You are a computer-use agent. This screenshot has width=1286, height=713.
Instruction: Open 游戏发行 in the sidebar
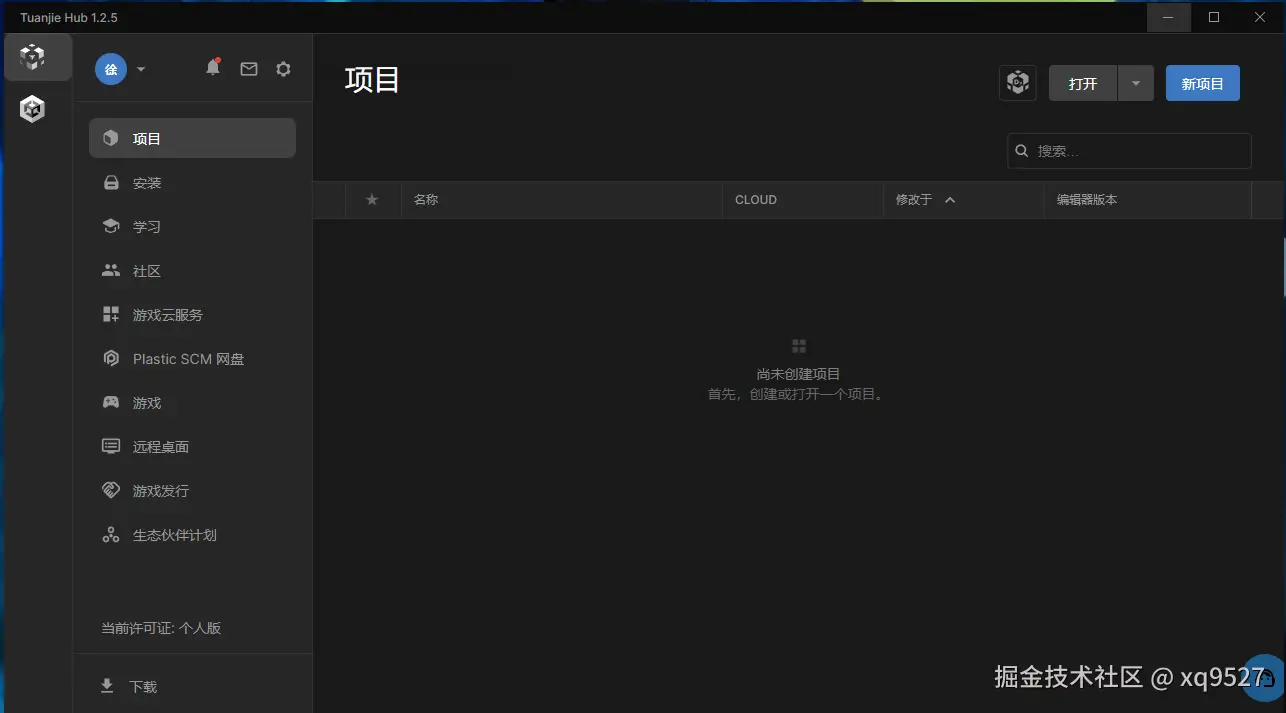(x=192, y=491)
